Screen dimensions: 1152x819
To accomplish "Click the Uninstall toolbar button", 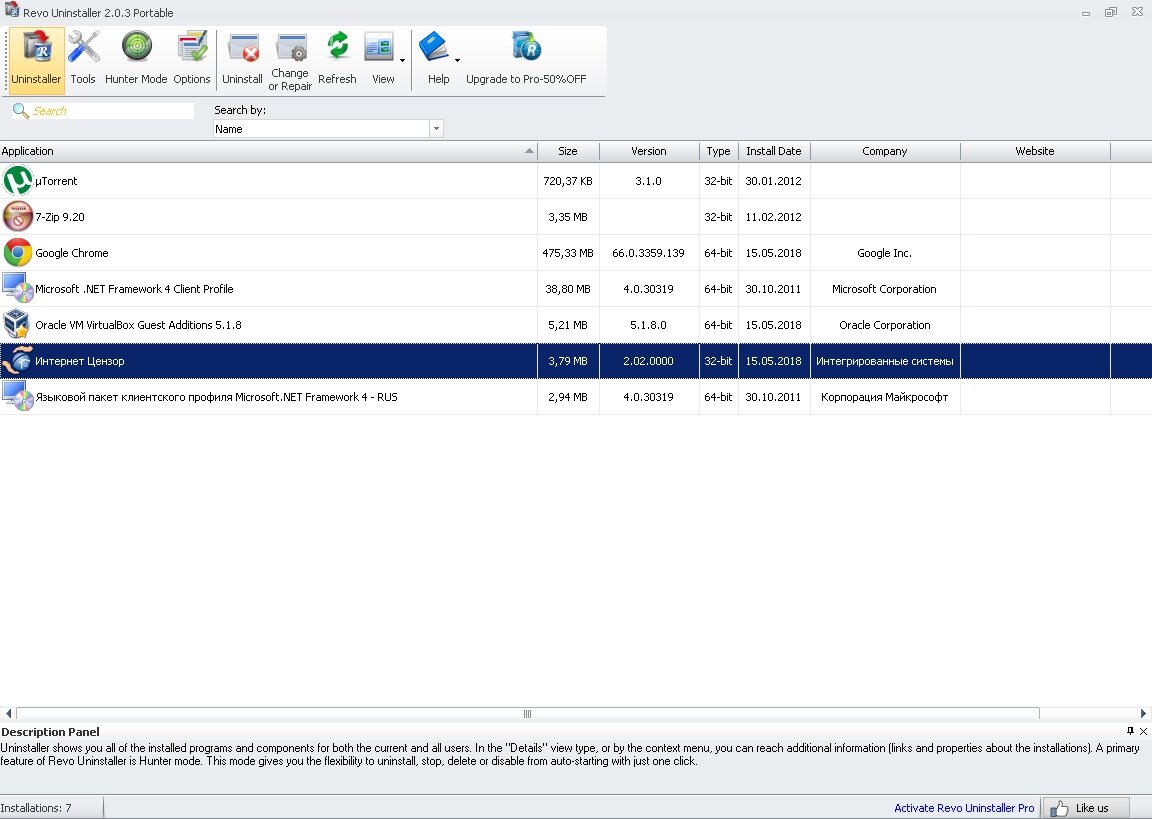I will 242,60.
